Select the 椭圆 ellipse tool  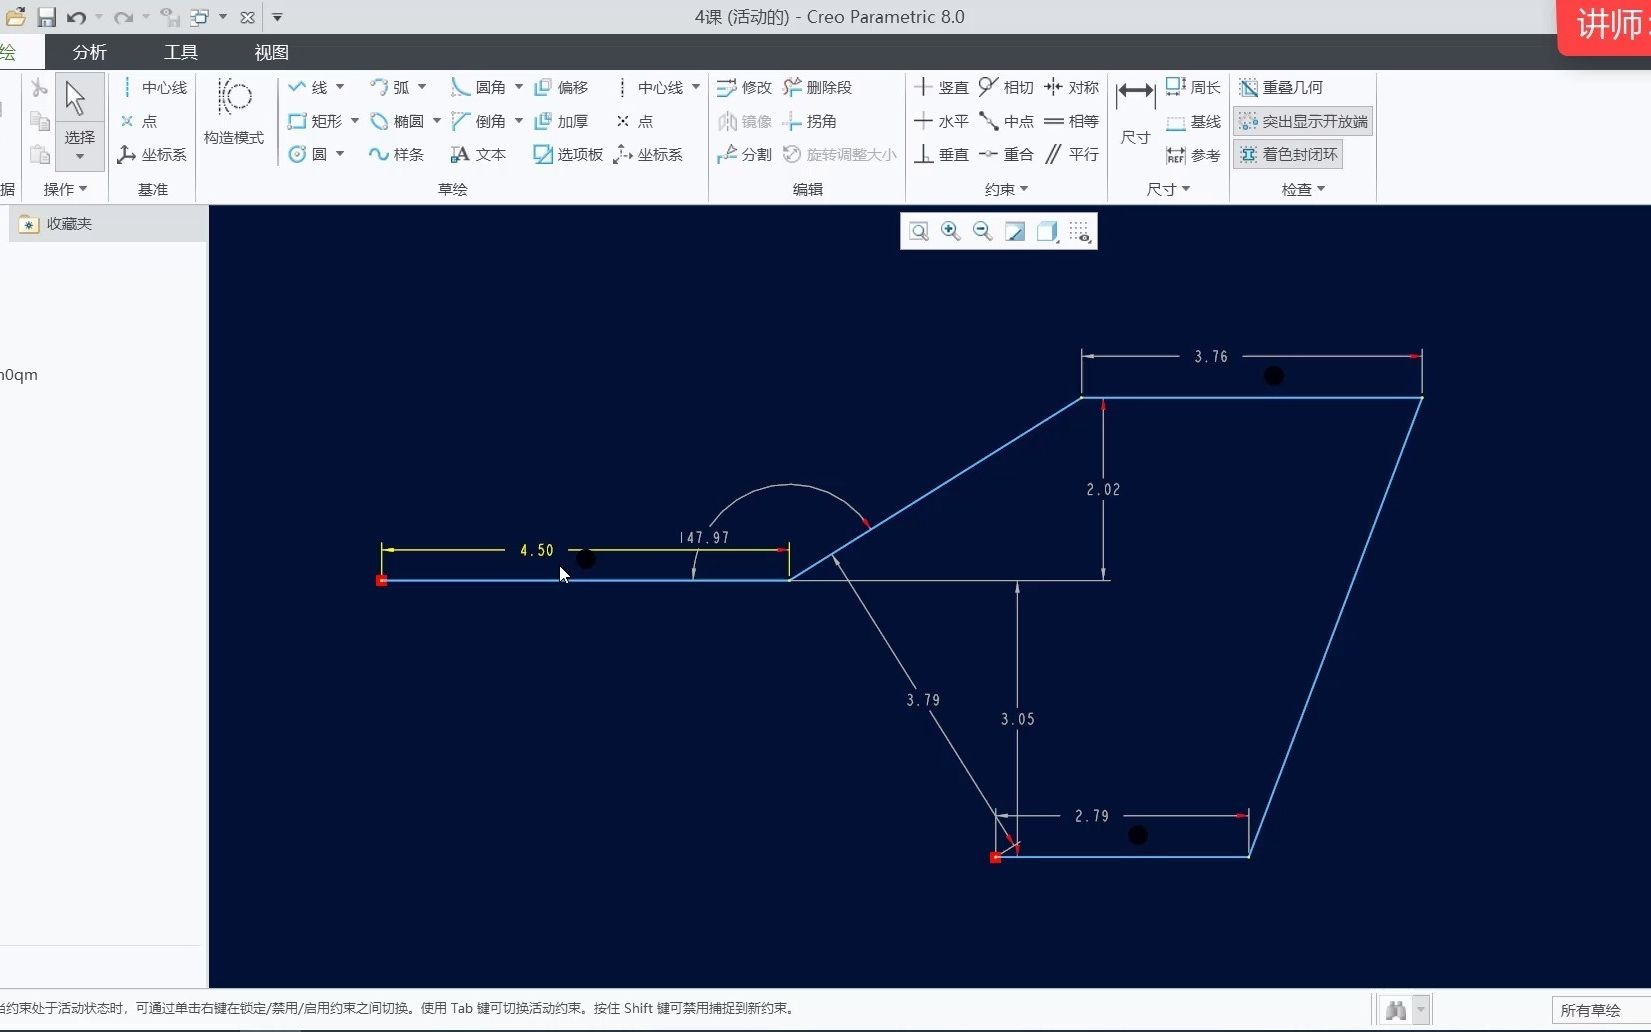pyautogui.click(x=398, y=121)
